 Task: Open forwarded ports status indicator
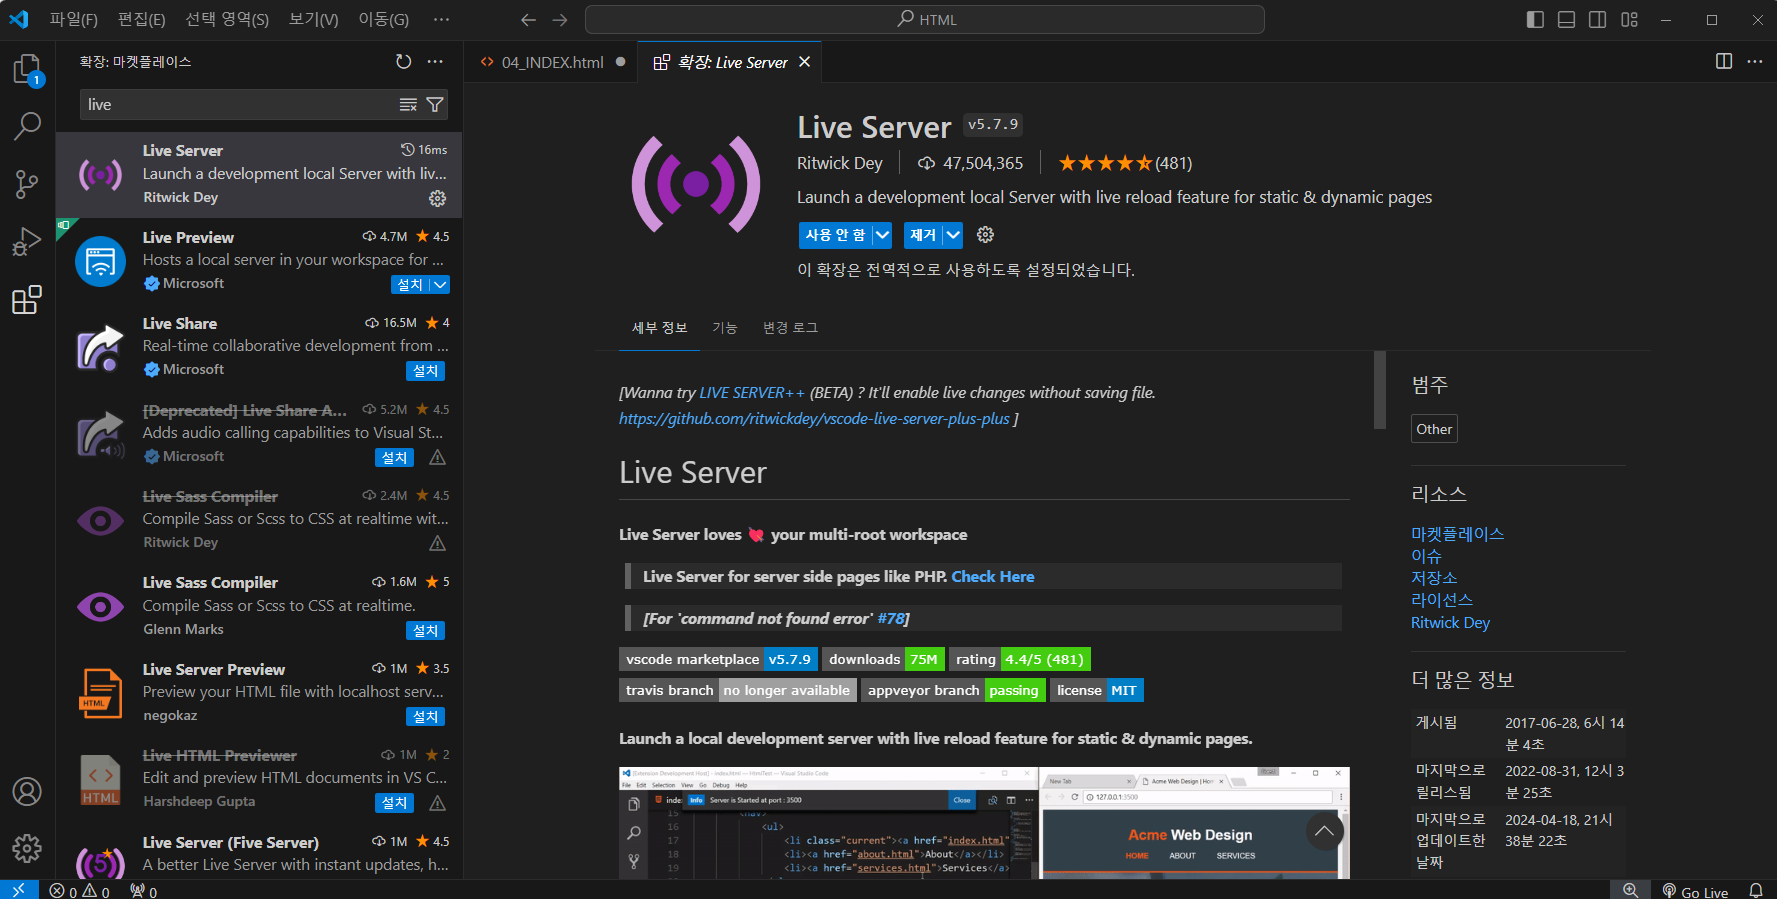click(x=144, y=891)
